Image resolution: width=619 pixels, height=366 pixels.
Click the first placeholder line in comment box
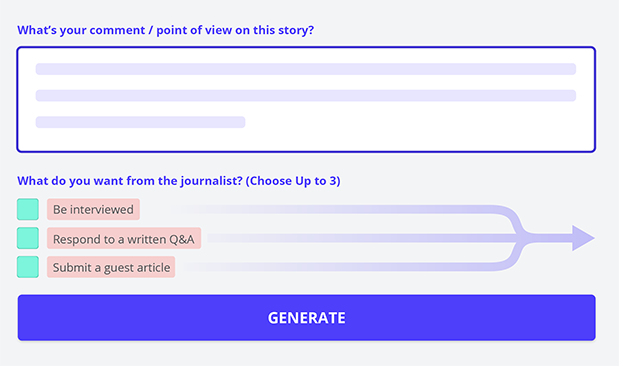coord(306,69)
